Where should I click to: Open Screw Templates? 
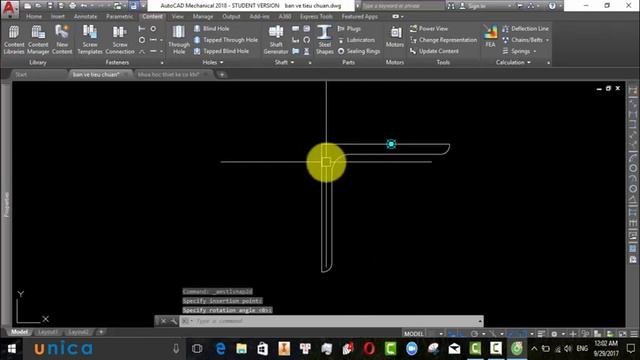[x=90, y=40]
